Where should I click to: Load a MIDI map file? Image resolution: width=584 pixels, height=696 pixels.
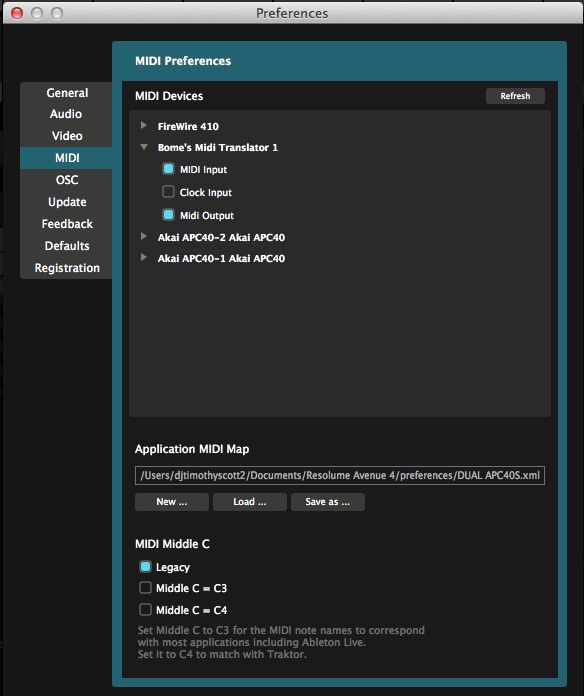pos(250,502)
